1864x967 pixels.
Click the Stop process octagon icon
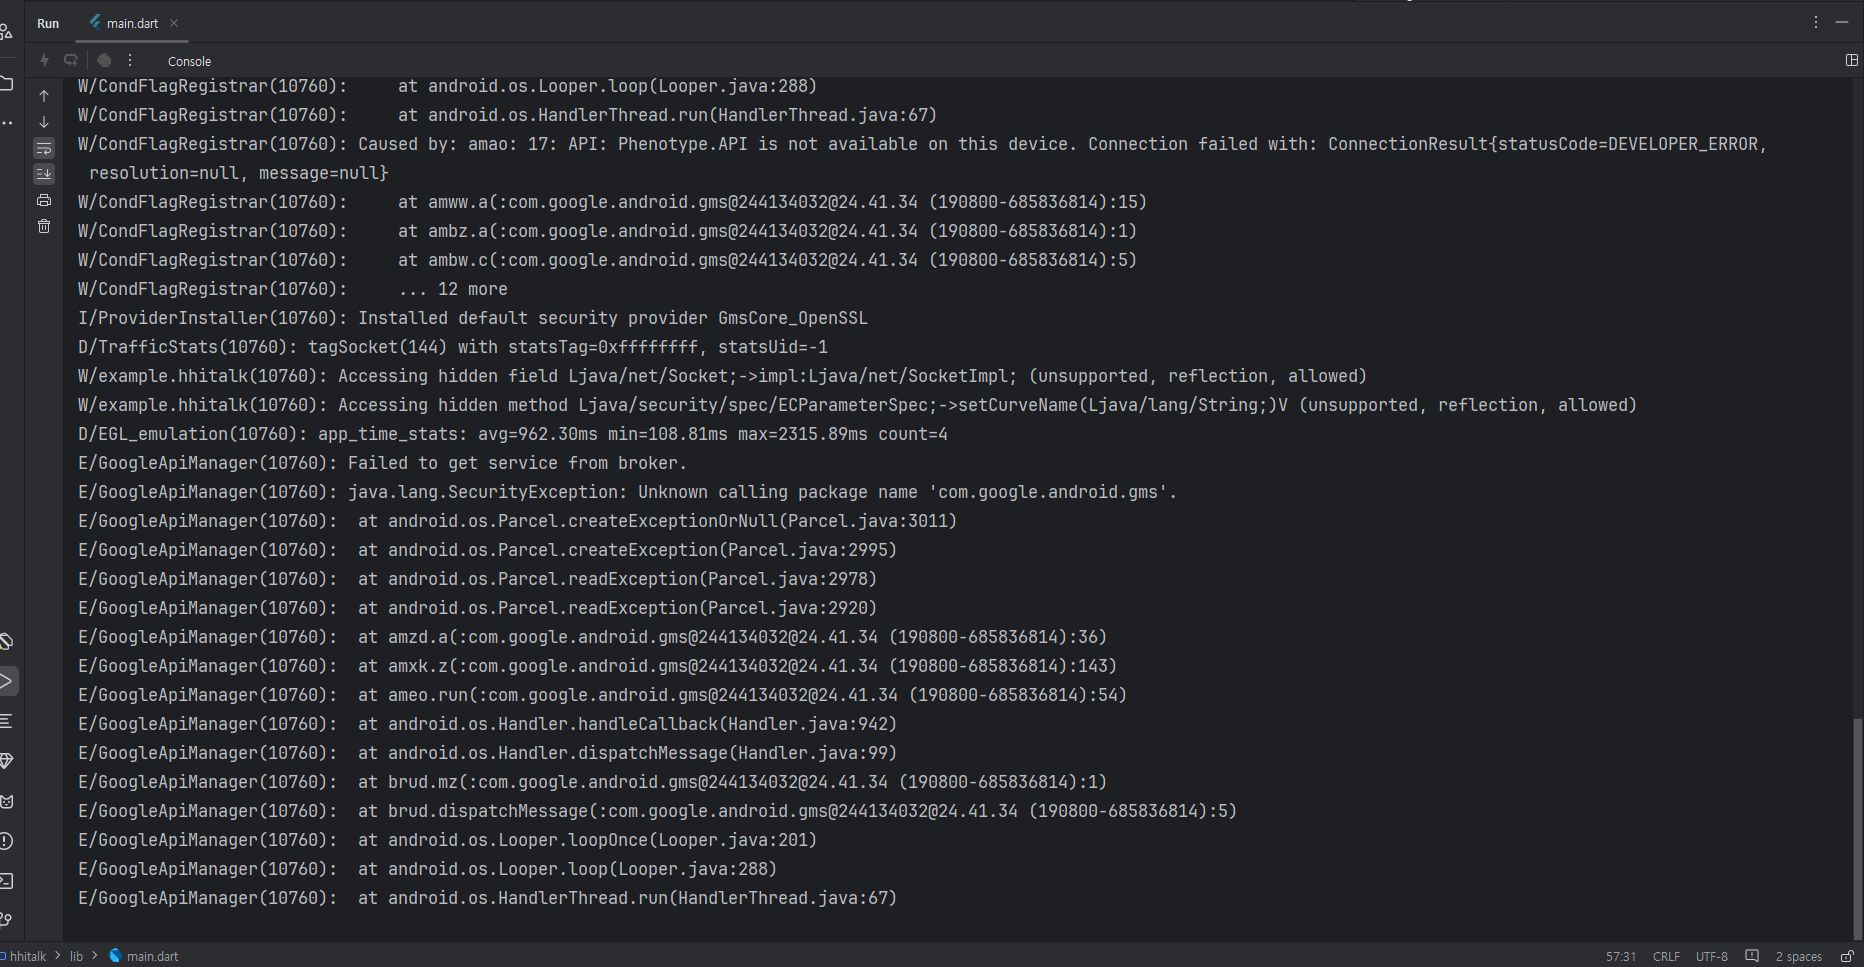coord(104,60)
